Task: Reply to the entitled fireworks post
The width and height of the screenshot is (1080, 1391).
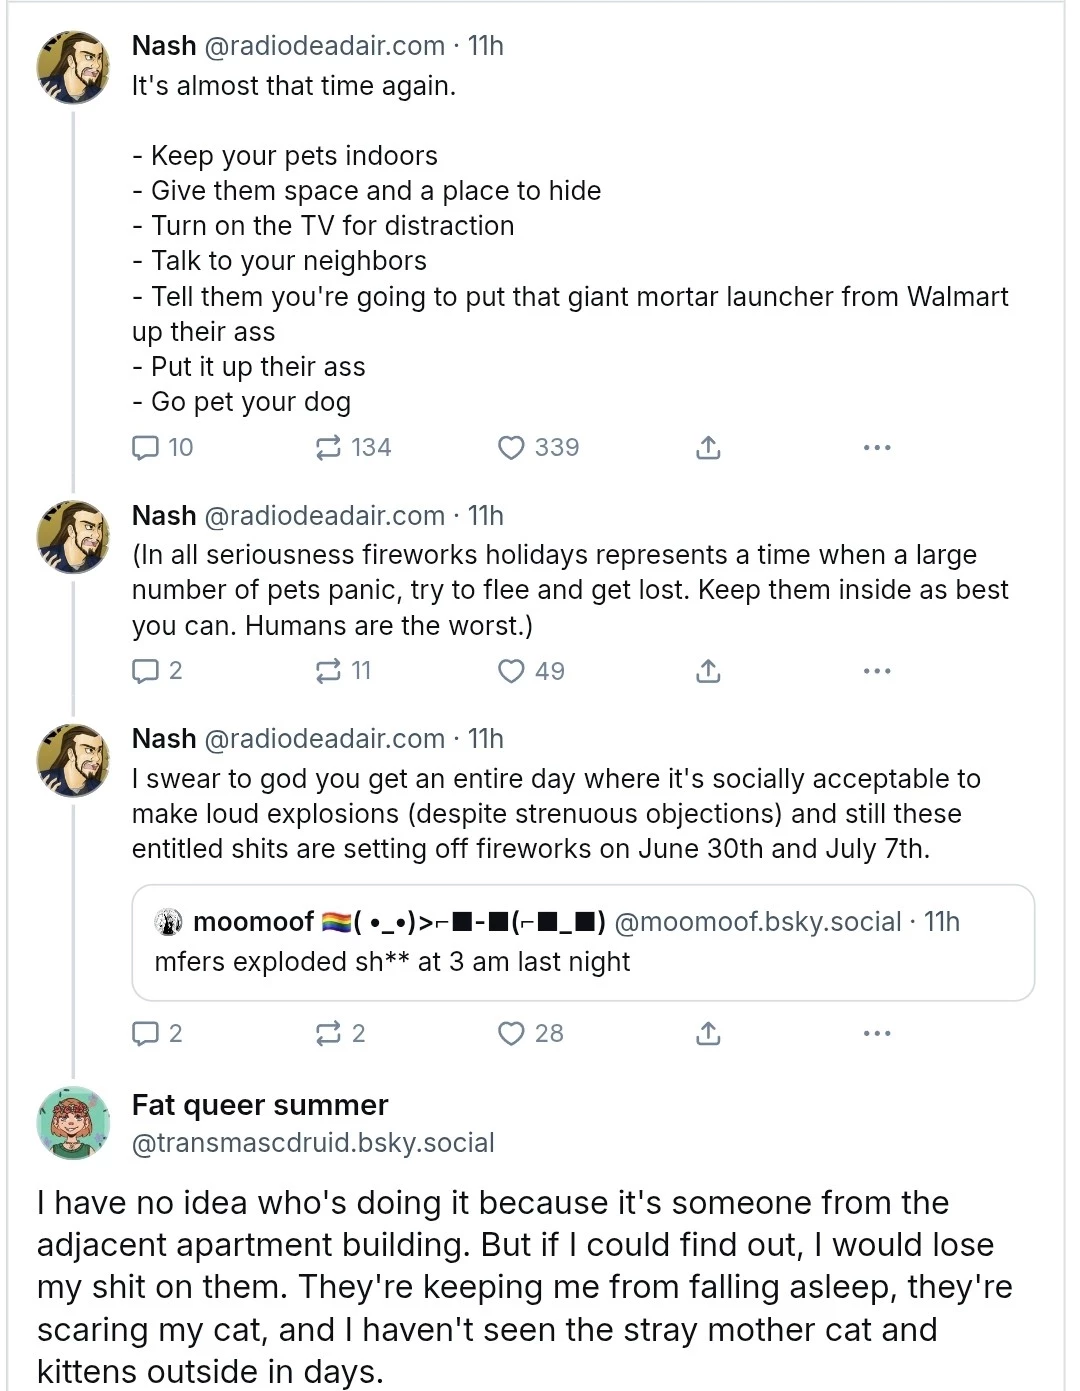Action: pos(158,1033)
